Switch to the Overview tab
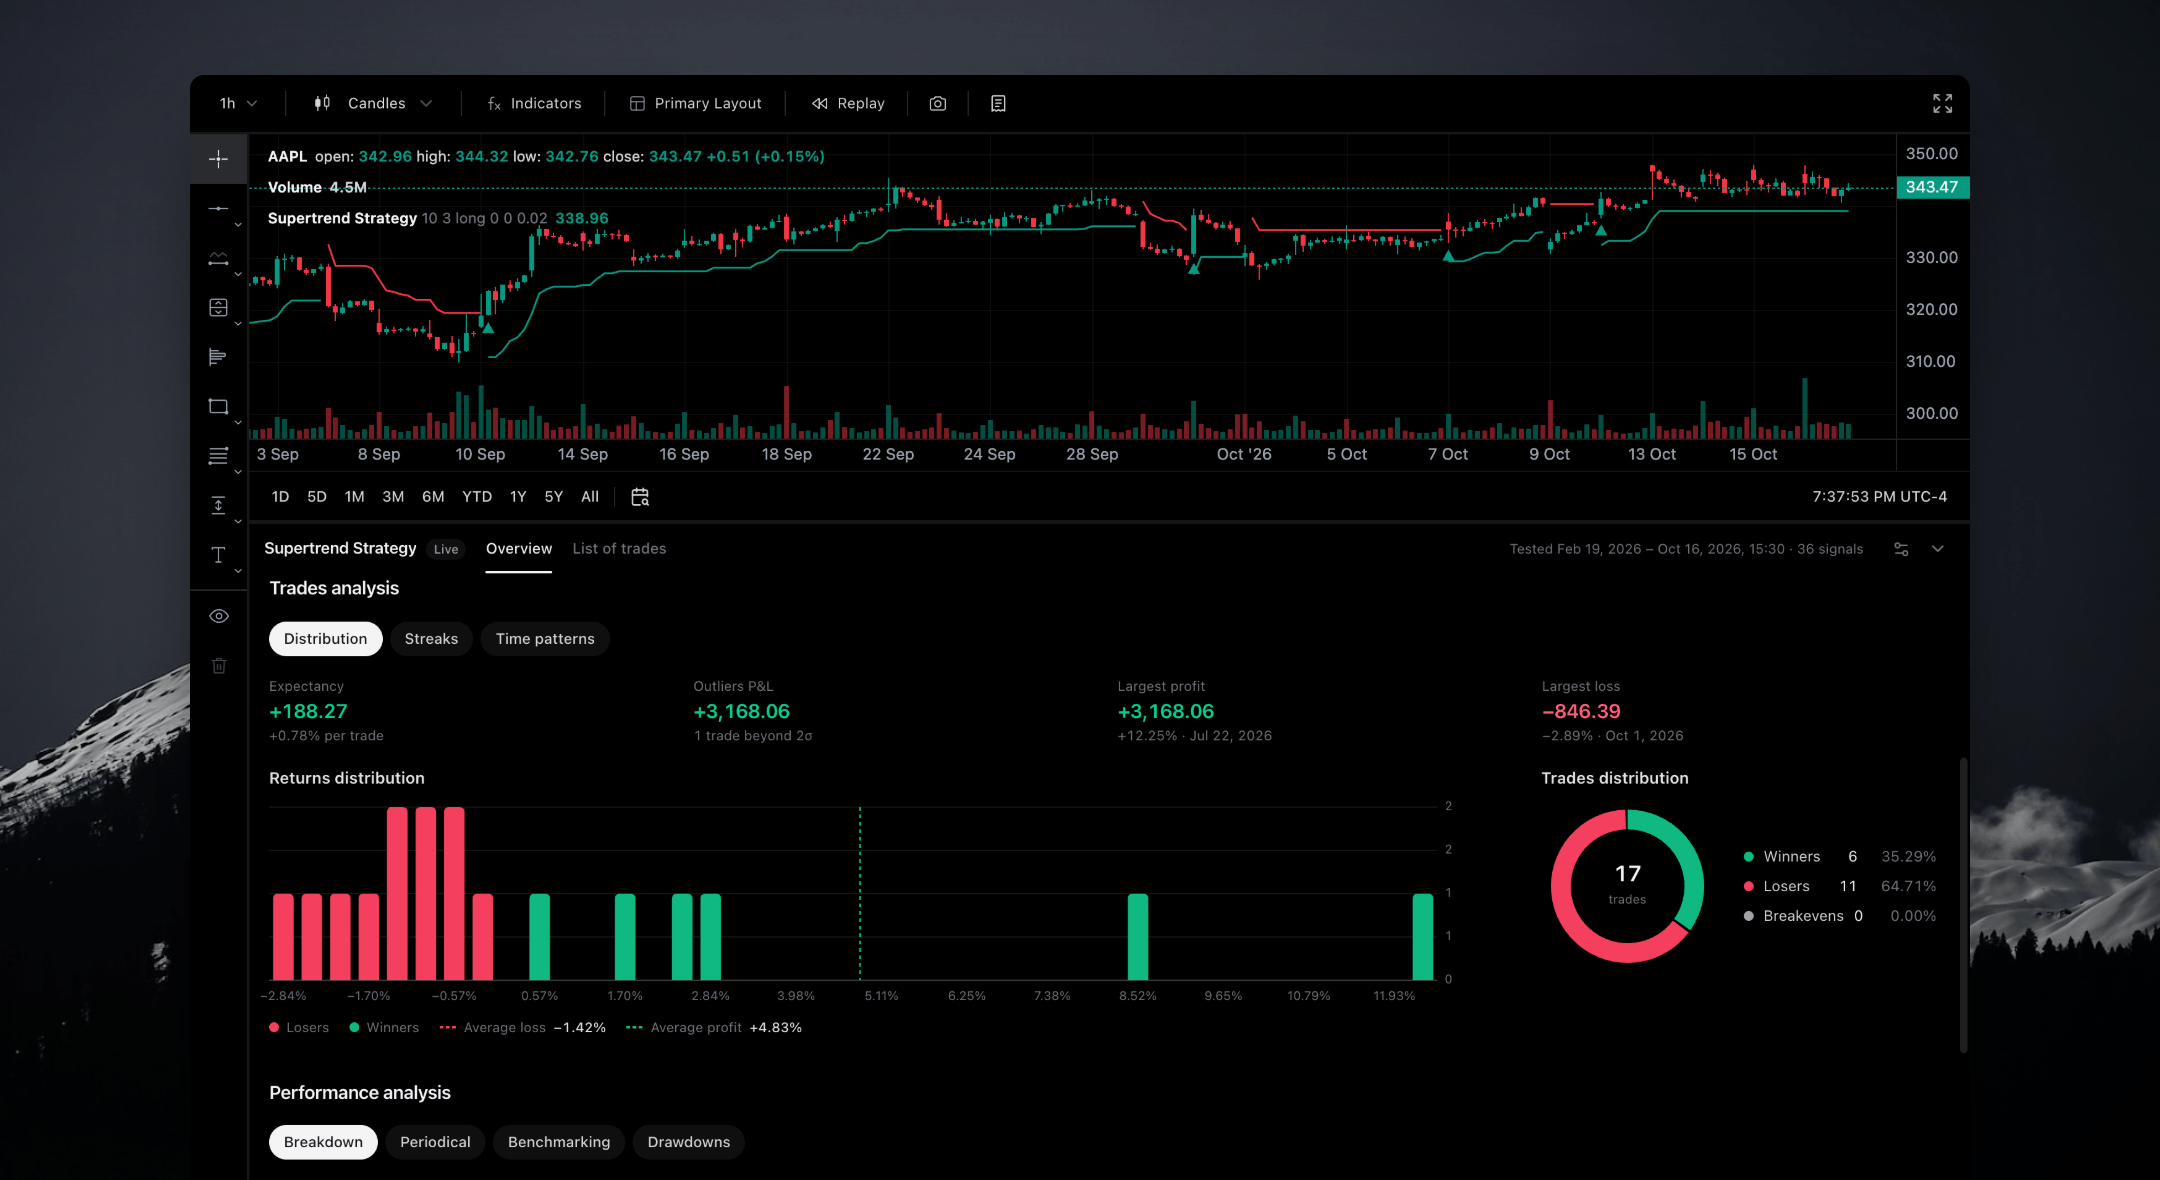The width and height of the screenshot is (2160, 1180). [518, 549]
